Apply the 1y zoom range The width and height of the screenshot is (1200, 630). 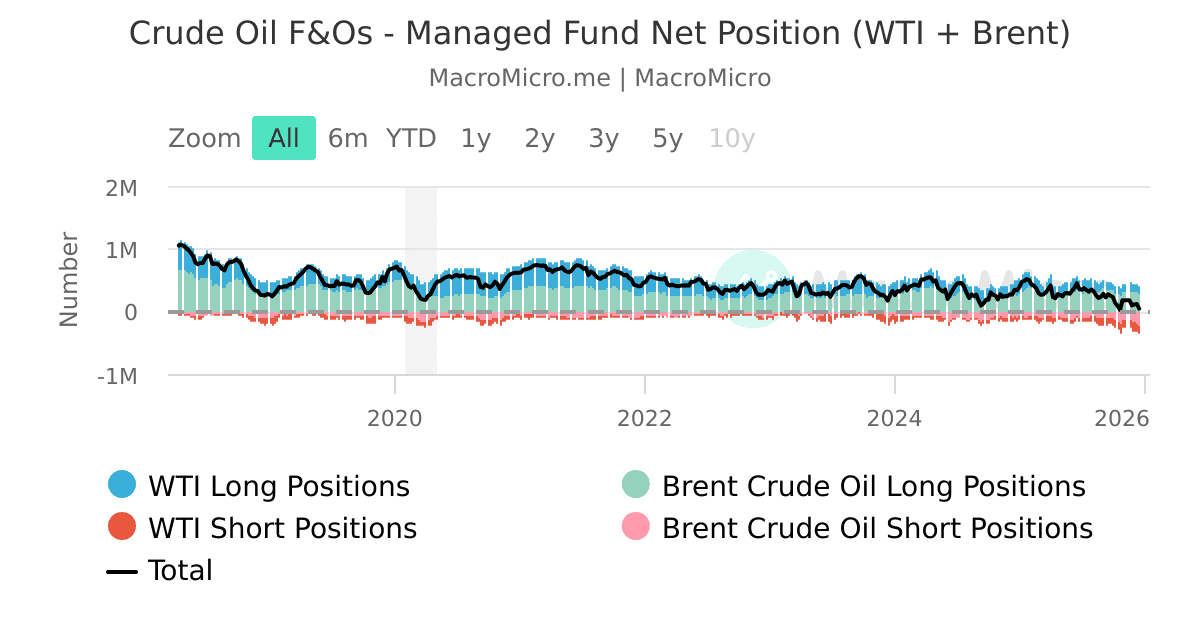474,138
